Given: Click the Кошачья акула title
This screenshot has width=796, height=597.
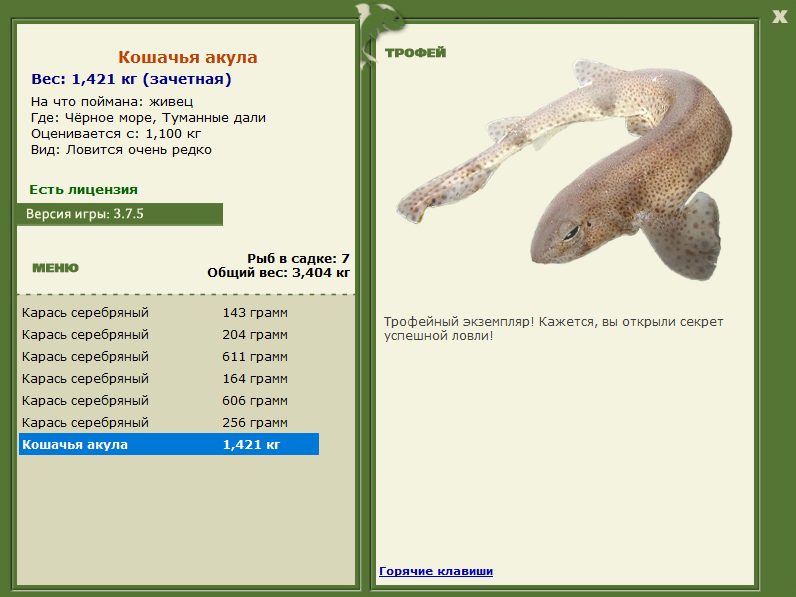Looking at the screenshot, I should (188, 57).
